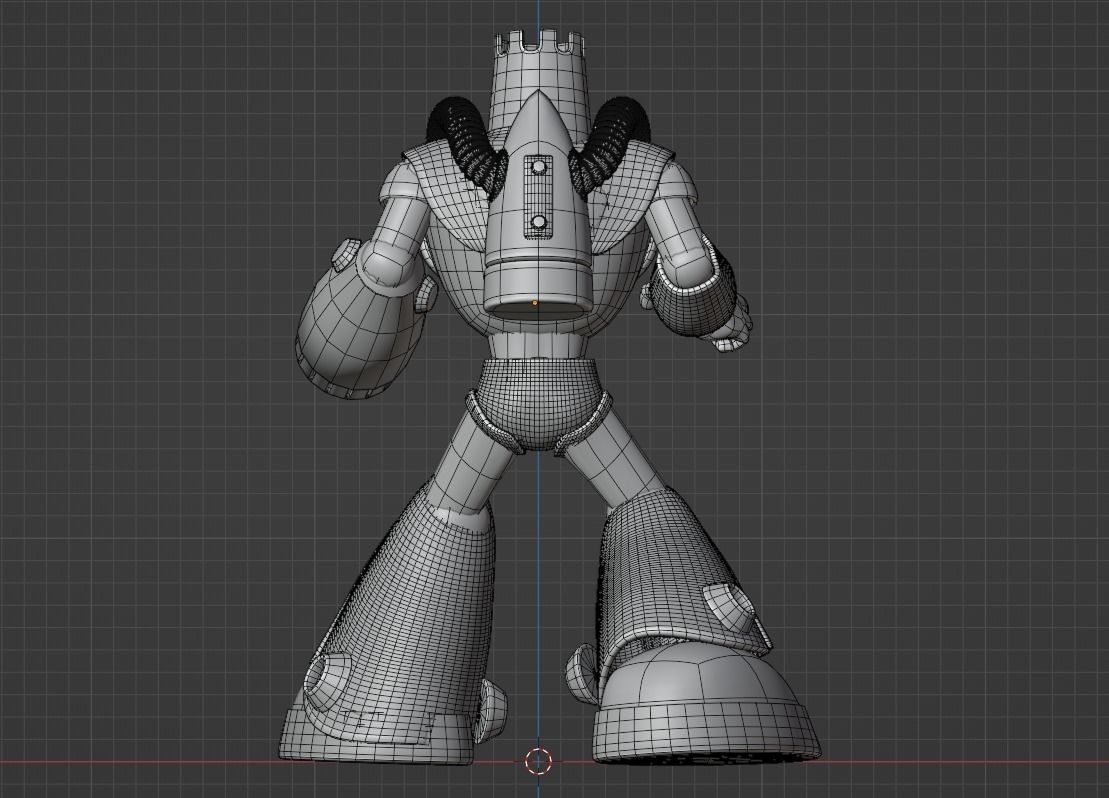Click the upper bolt on the rocket panel
1109x798 pixels.
pyautogui.click(x=539, y=167)
